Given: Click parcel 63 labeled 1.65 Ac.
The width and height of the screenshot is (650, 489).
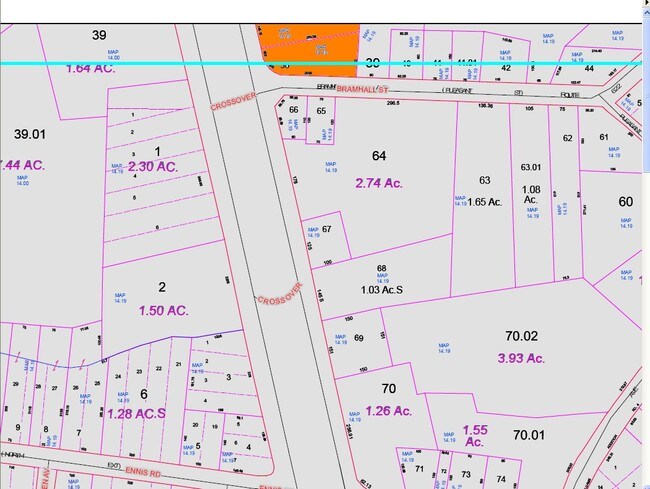Looking at the screenshot, I should pyautogui.click(x=484, y=192).
